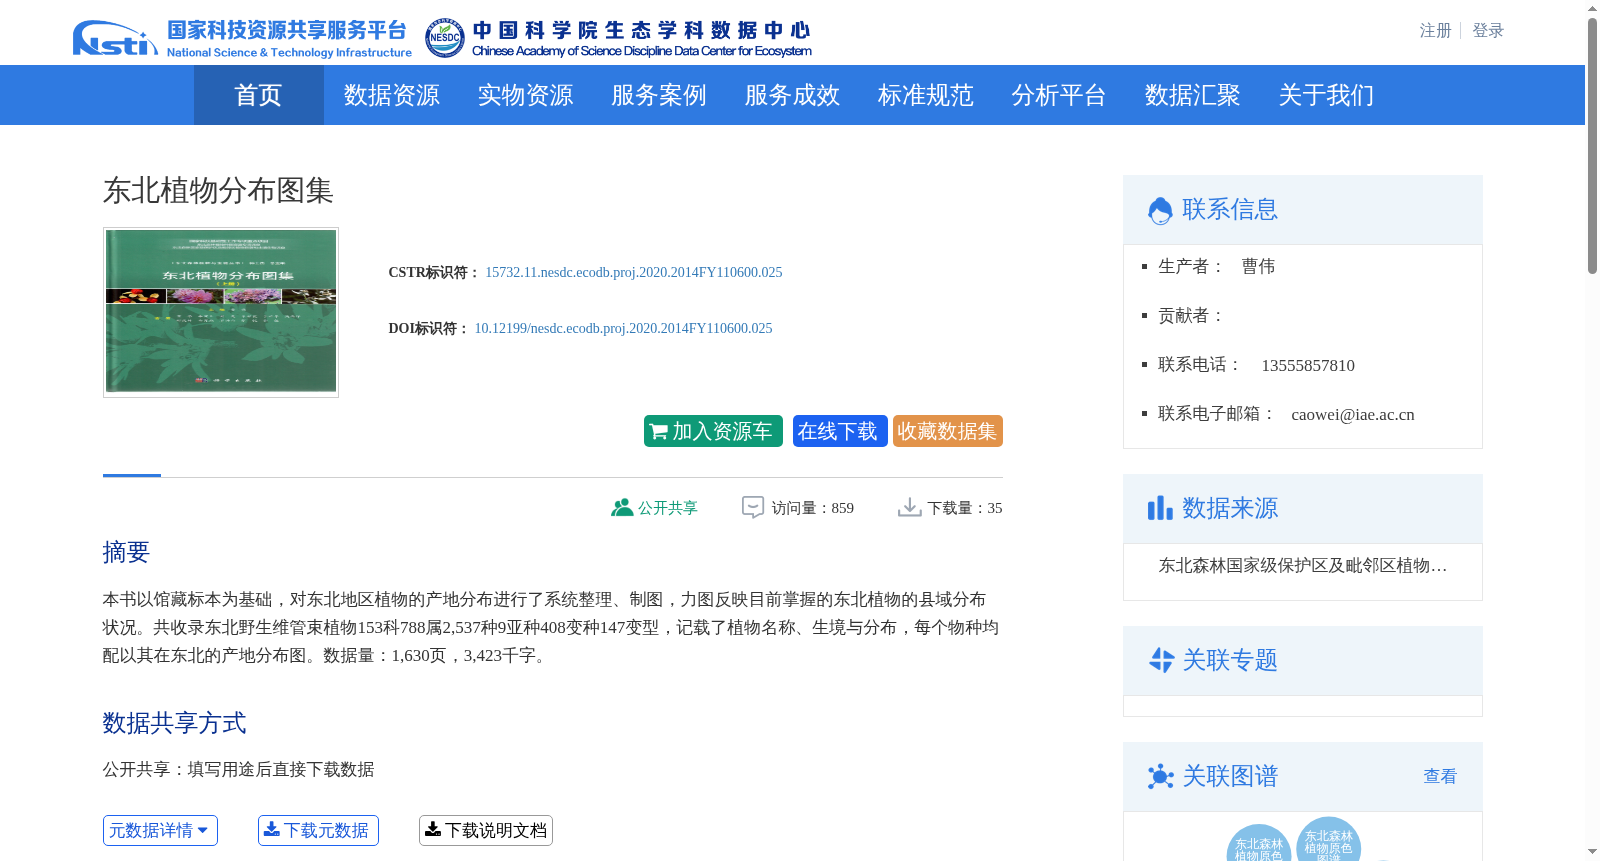Click the 注册 register link

click(x=1435, y=31)
